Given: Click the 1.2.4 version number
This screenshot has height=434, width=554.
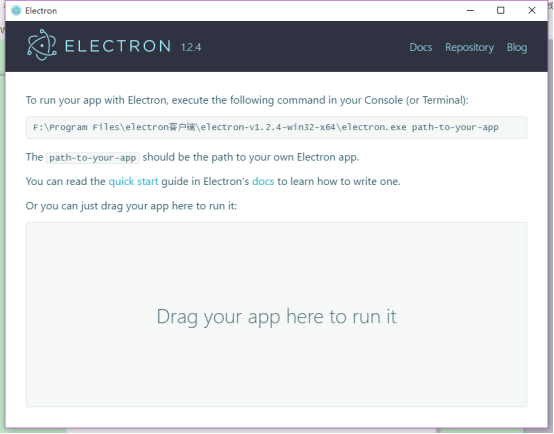Looking at the screenshot, I should [191, 47].
